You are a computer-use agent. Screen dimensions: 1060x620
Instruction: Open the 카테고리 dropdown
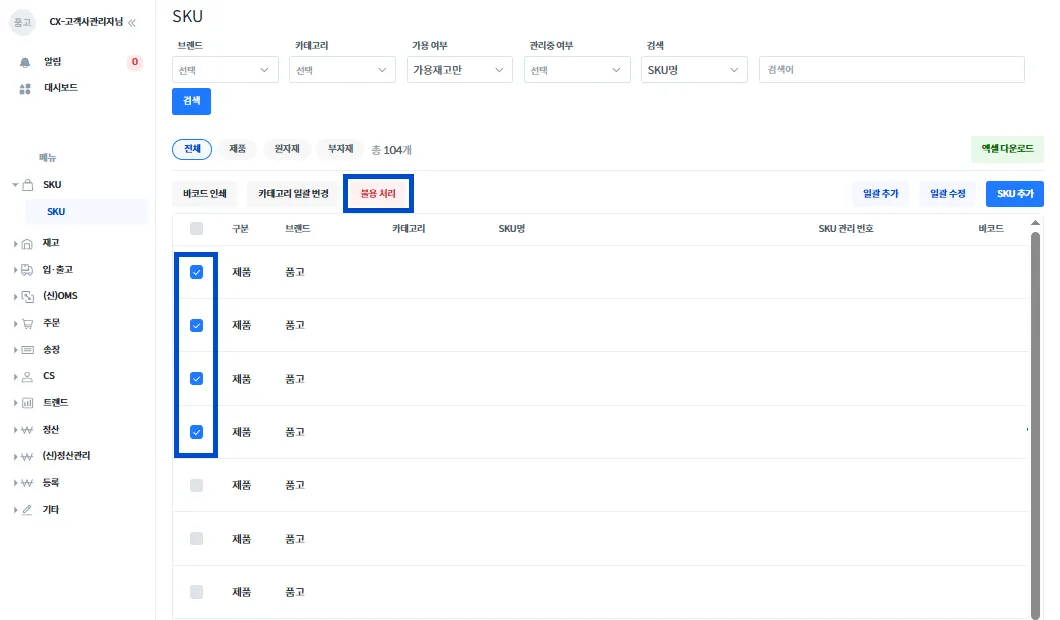click(x=342, y=70)
